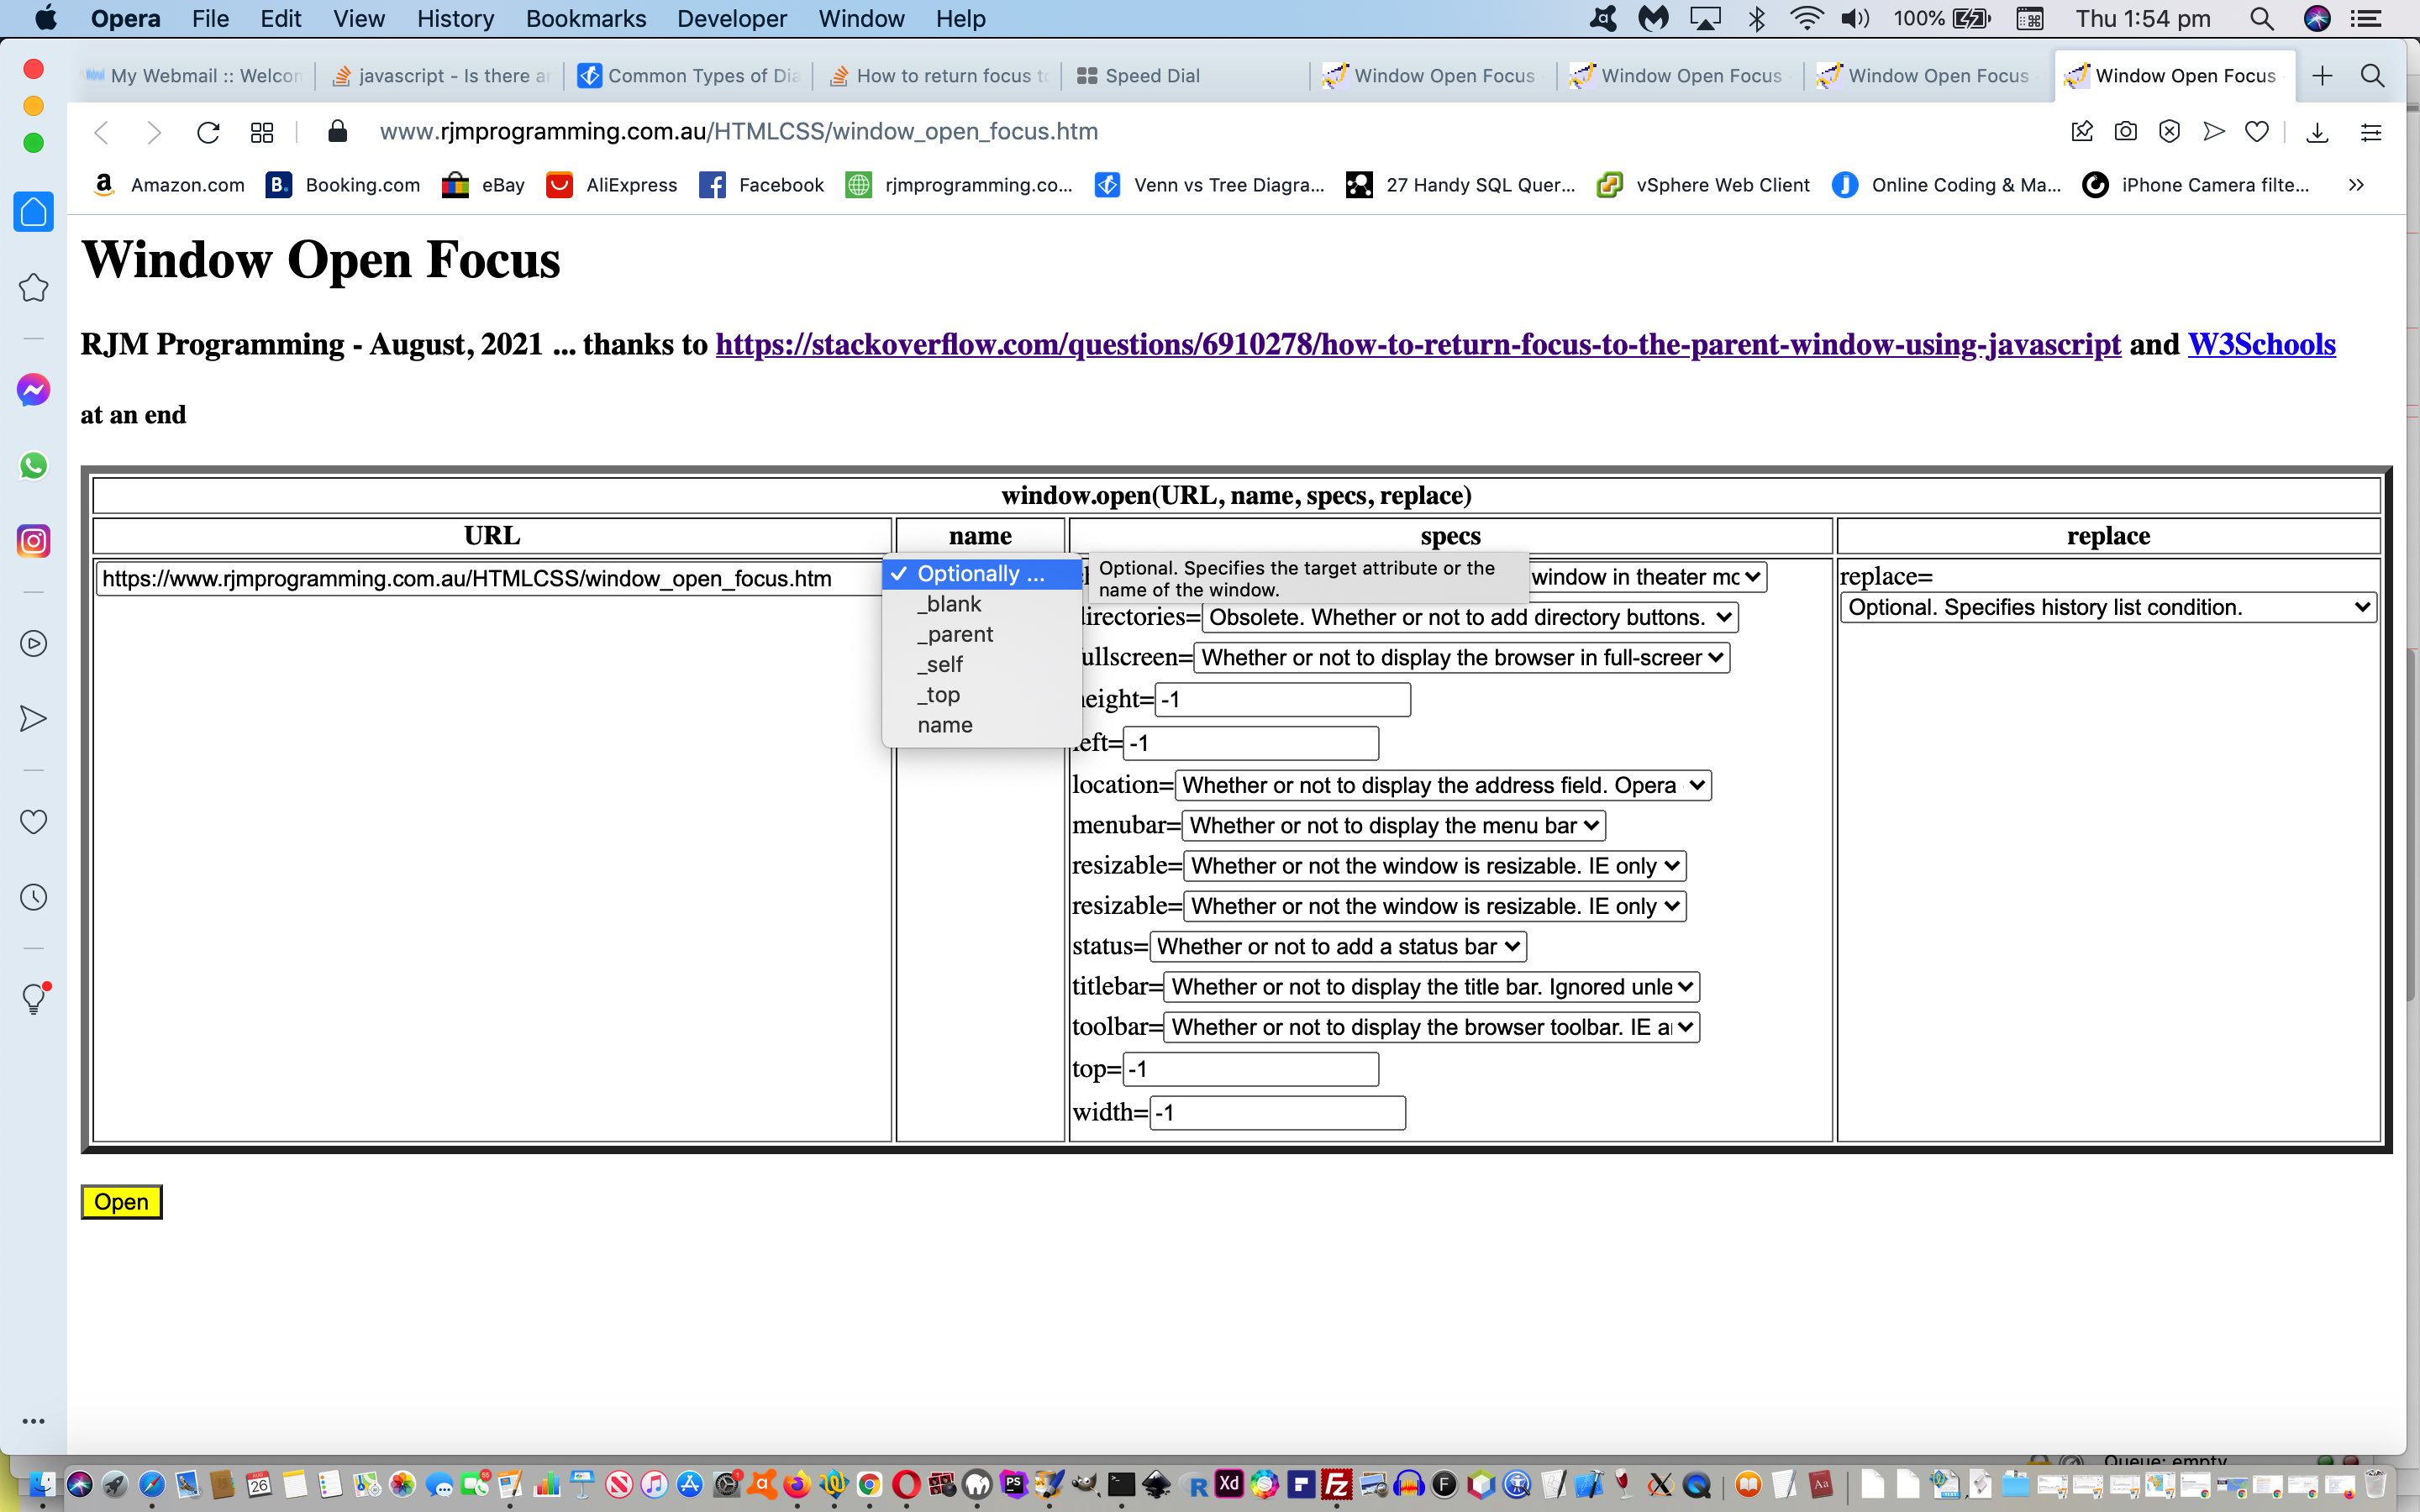This screenshot has width=2420, height=1512.
Task: Click the width= input field
Action: 1277,1113
